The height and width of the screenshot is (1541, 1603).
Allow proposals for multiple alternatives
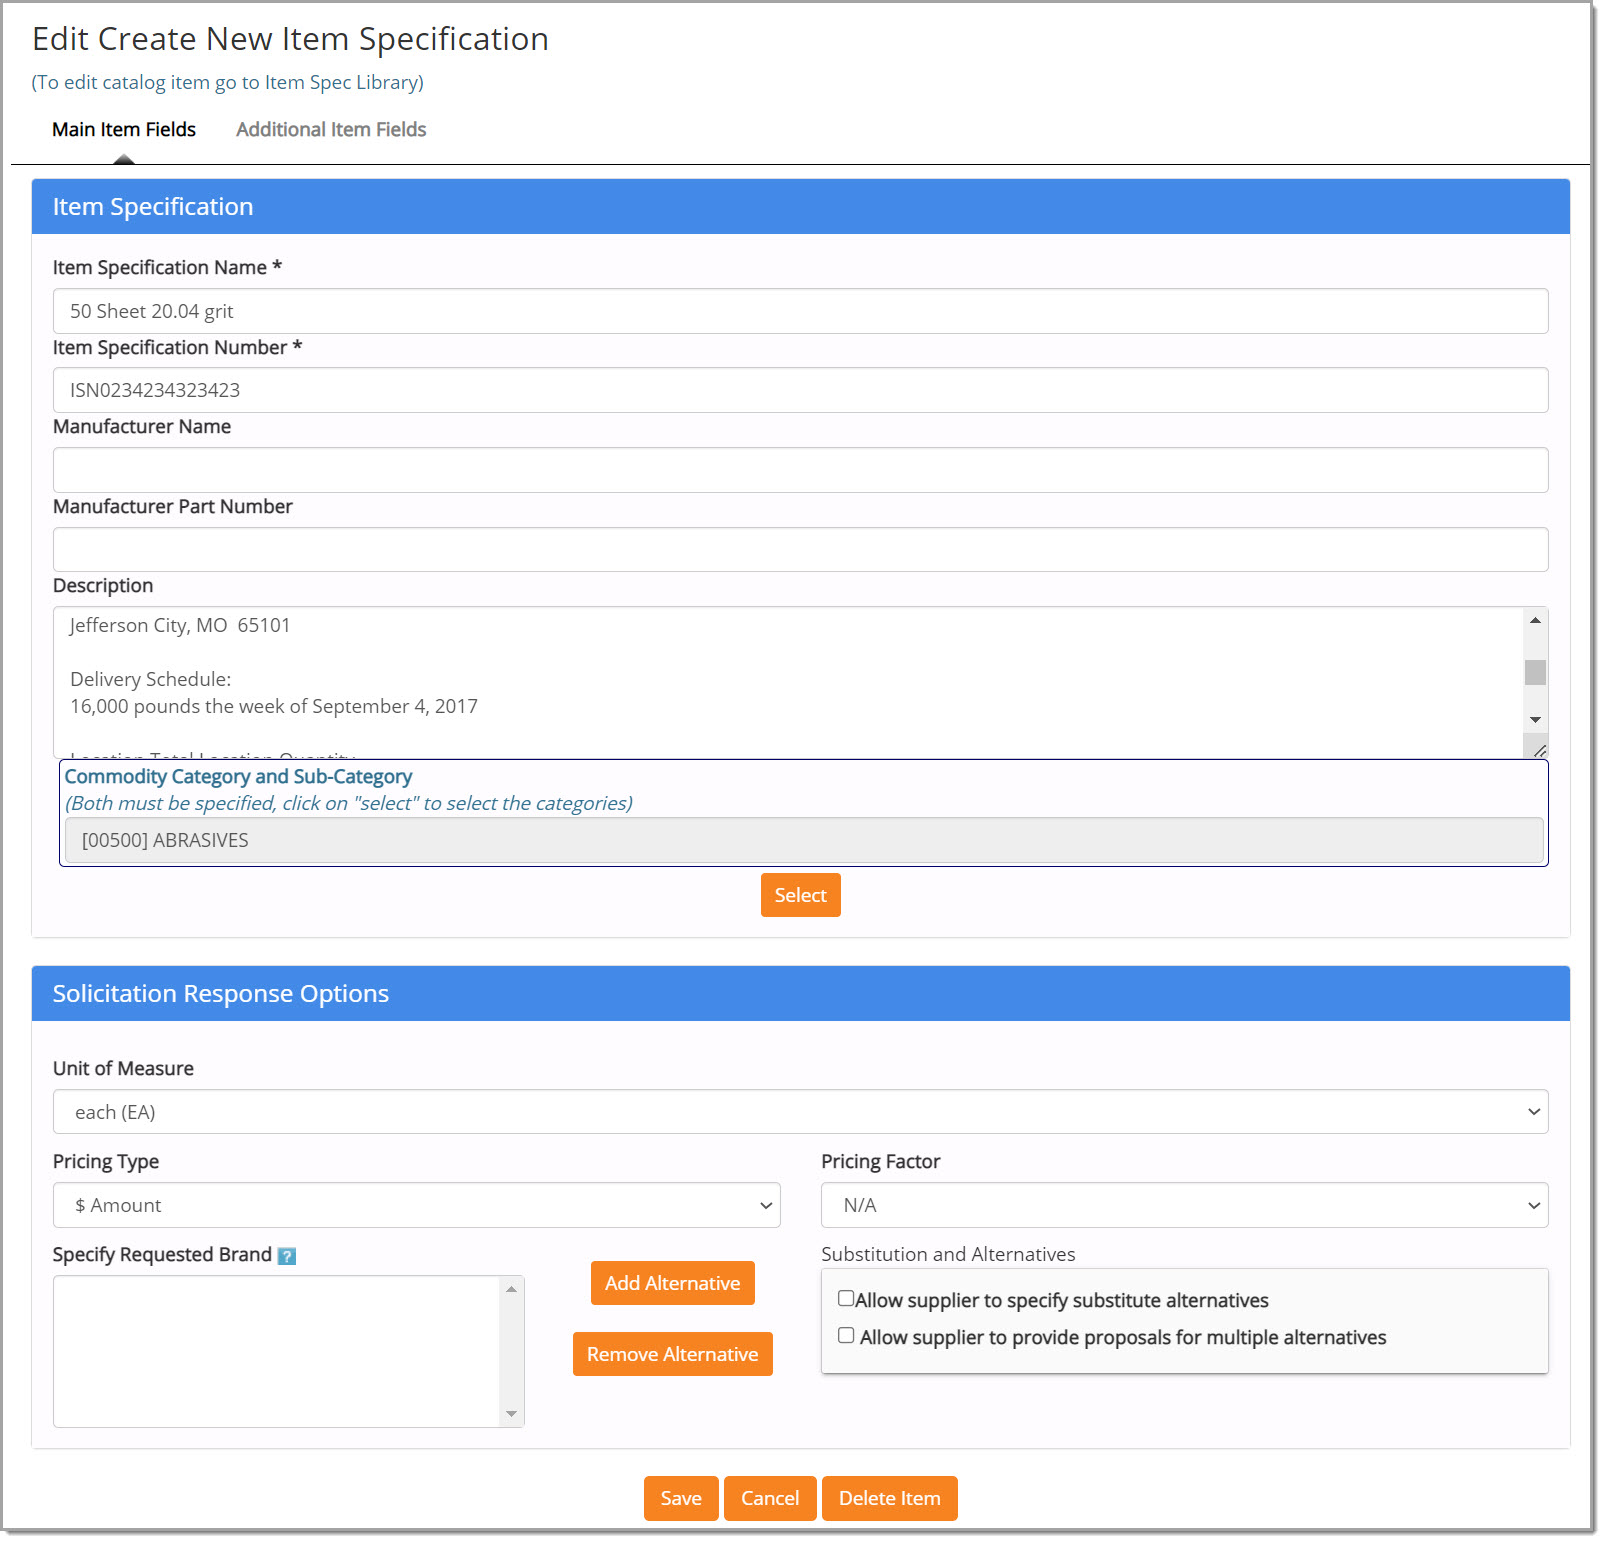point(847,1335)
